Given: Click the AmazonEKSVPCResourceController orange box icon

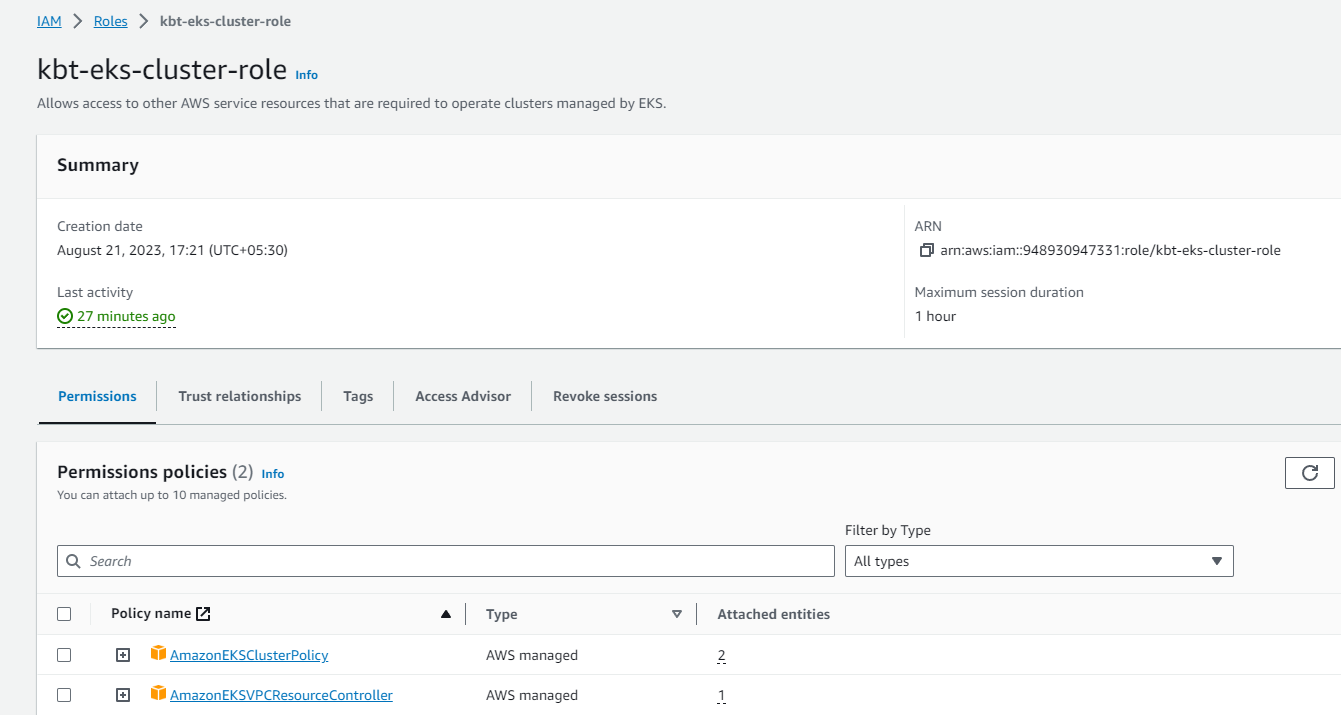Looking at the screenshot, I should (158, 693).
